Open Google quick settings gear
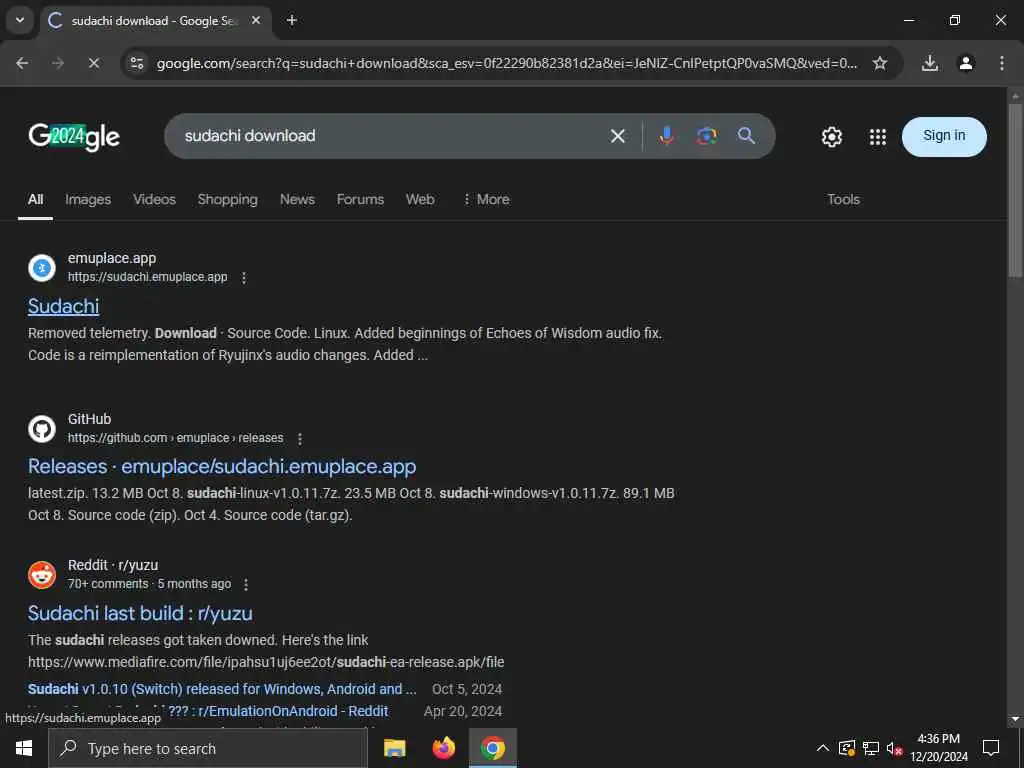1024x768 pixels. pyautogui.click(x=831, y=136)
